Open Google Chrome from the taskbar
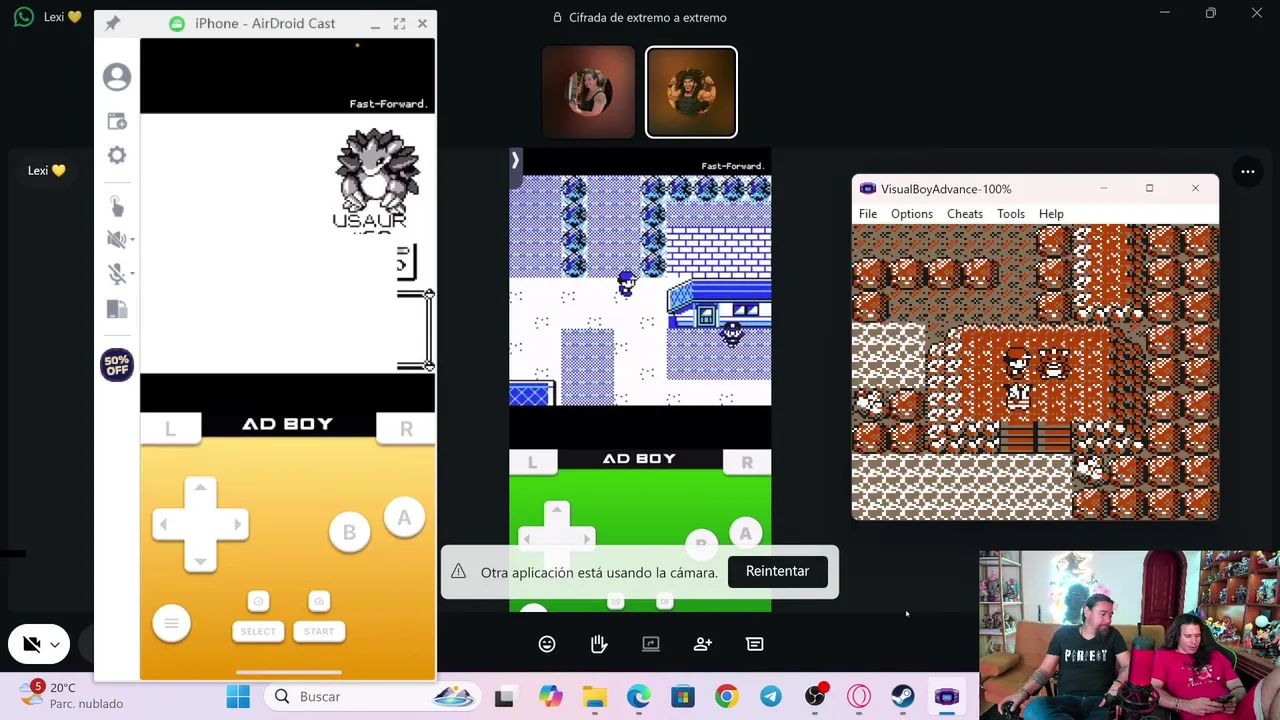The width and height of the screenshot is (1280, 720). 727,697
